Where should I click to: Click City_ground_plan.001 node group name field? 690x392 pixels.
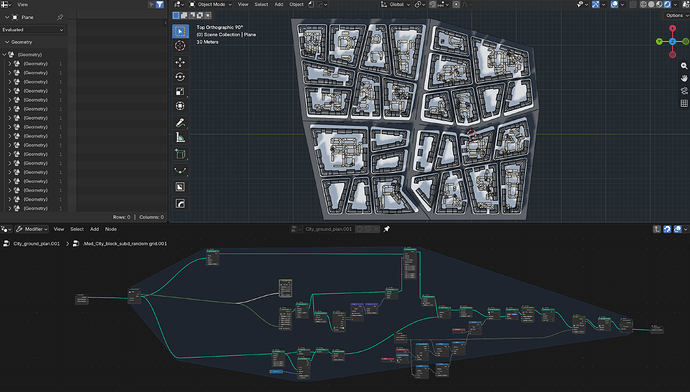(328, 229)
